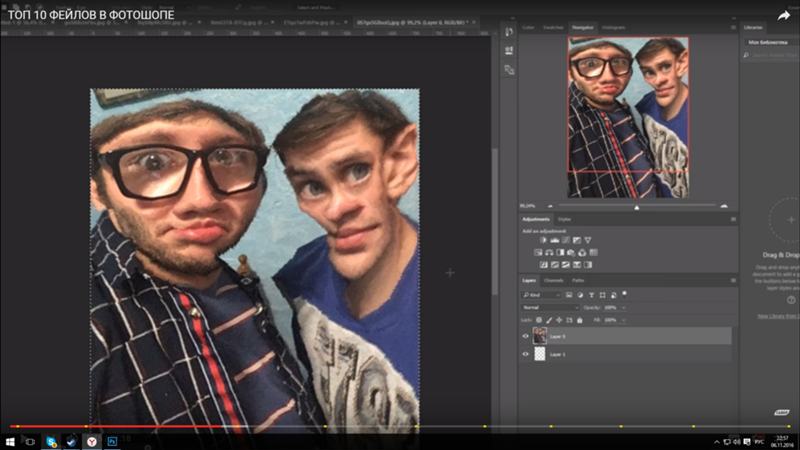
Task: Toggle type layer filter in Layers panel
Action: (591, 295)
